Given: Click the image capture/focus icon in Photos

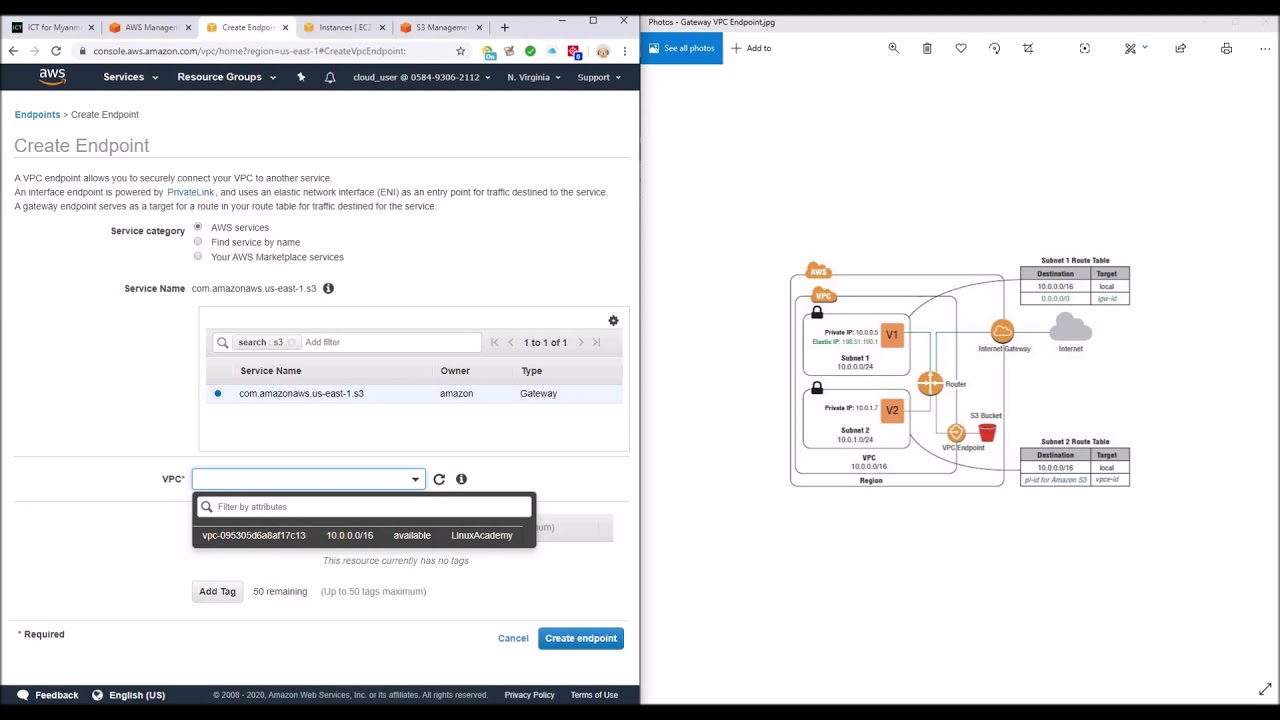Looking at the screenshot, I should pyautogui.click(x=1085, y=48).
